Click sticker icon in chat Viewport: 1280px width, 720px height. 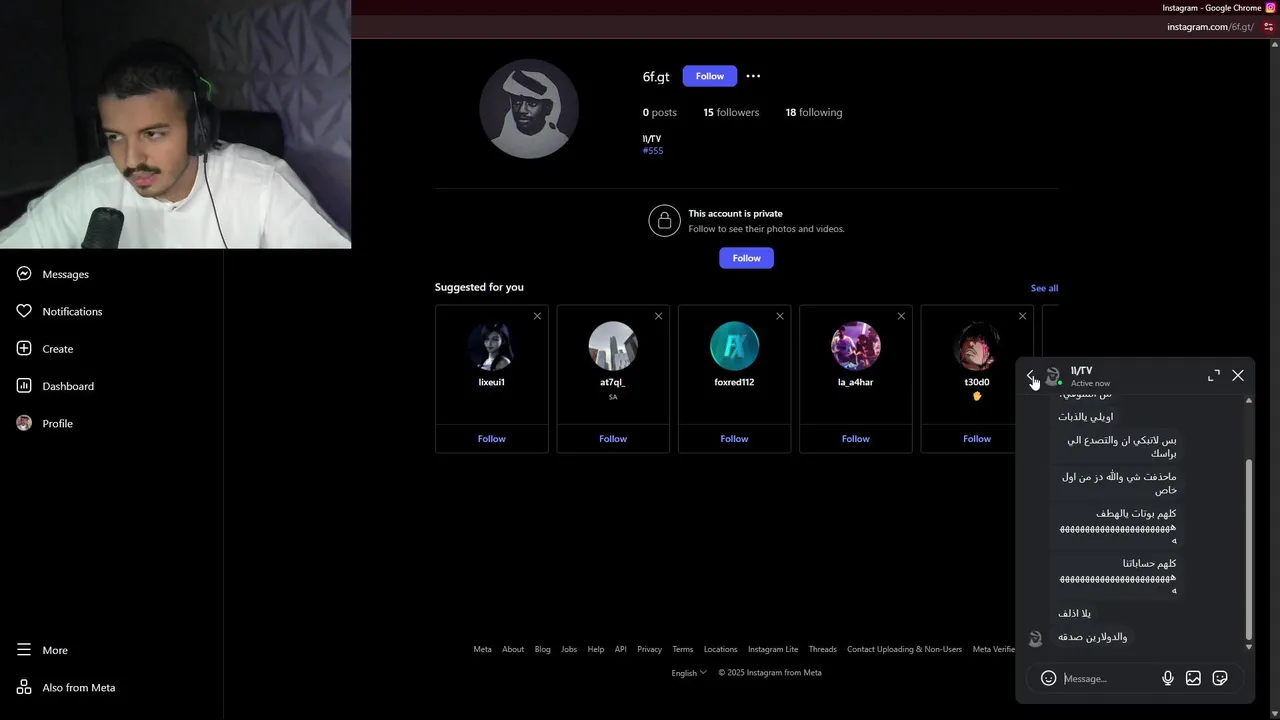coord(1220,678)
